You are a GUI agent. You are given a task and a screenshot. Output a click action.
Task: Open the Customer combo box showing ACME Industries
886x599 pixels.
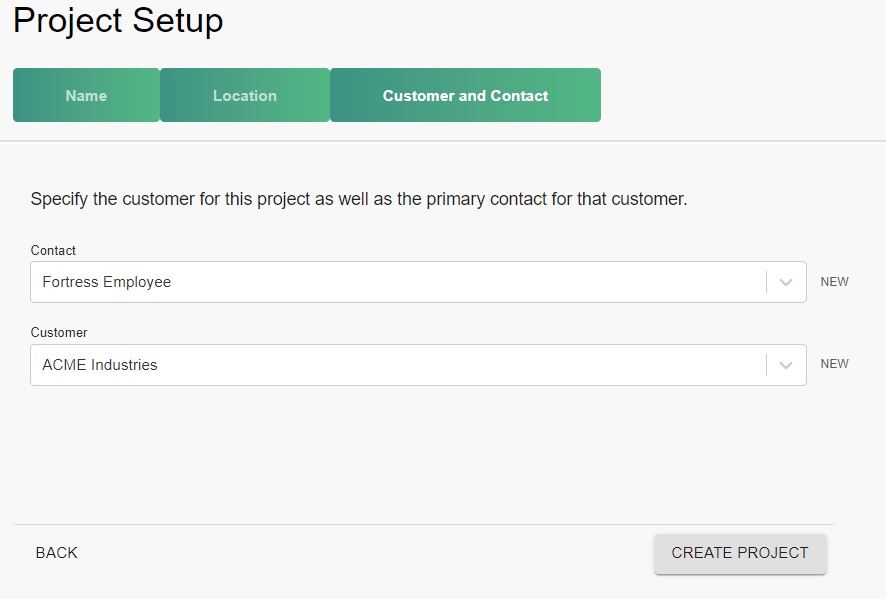point(400,366)
